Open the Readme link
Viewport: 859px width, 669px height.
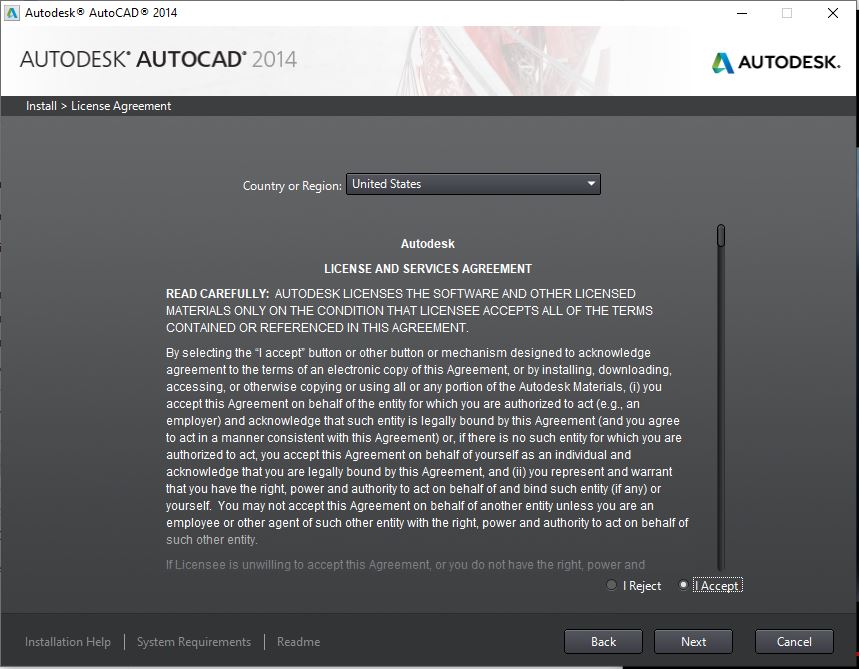pos(299,642)
